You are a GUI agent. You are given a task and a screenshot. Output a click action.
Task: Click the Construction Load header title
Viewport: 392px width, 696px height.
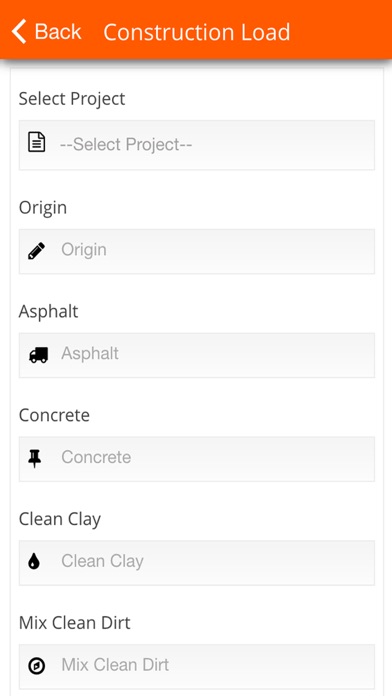click(197, 32)
